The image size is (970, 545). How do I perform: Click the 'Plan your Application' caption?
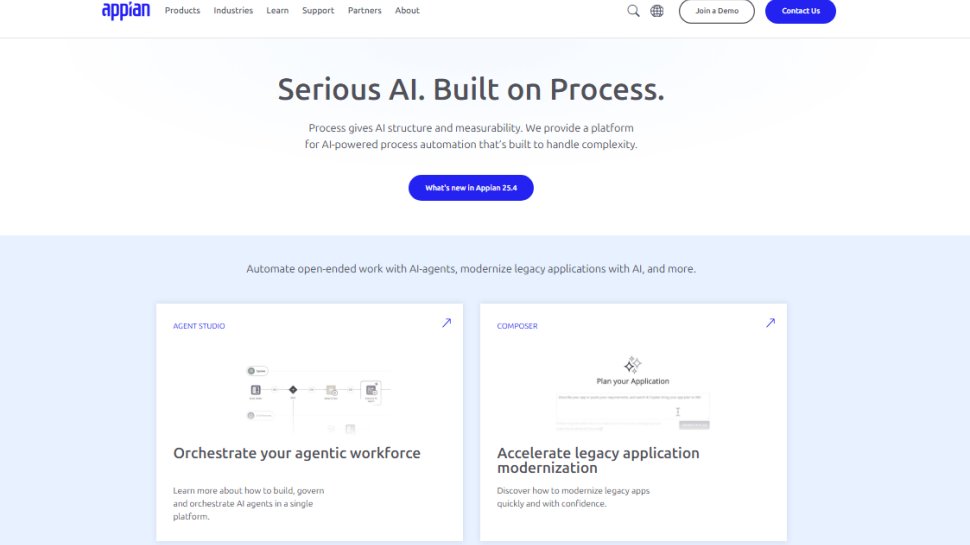coord(633,381)
